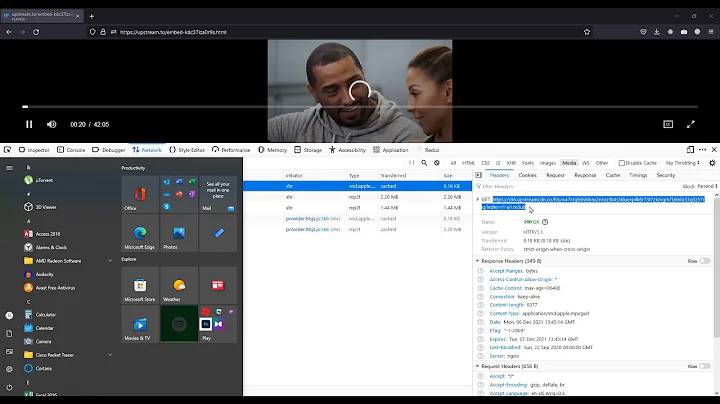Image resolution: width=720 pixels, height=404 pixels.
Task: Open the Firefox application menu
Action: coord(711,32)
